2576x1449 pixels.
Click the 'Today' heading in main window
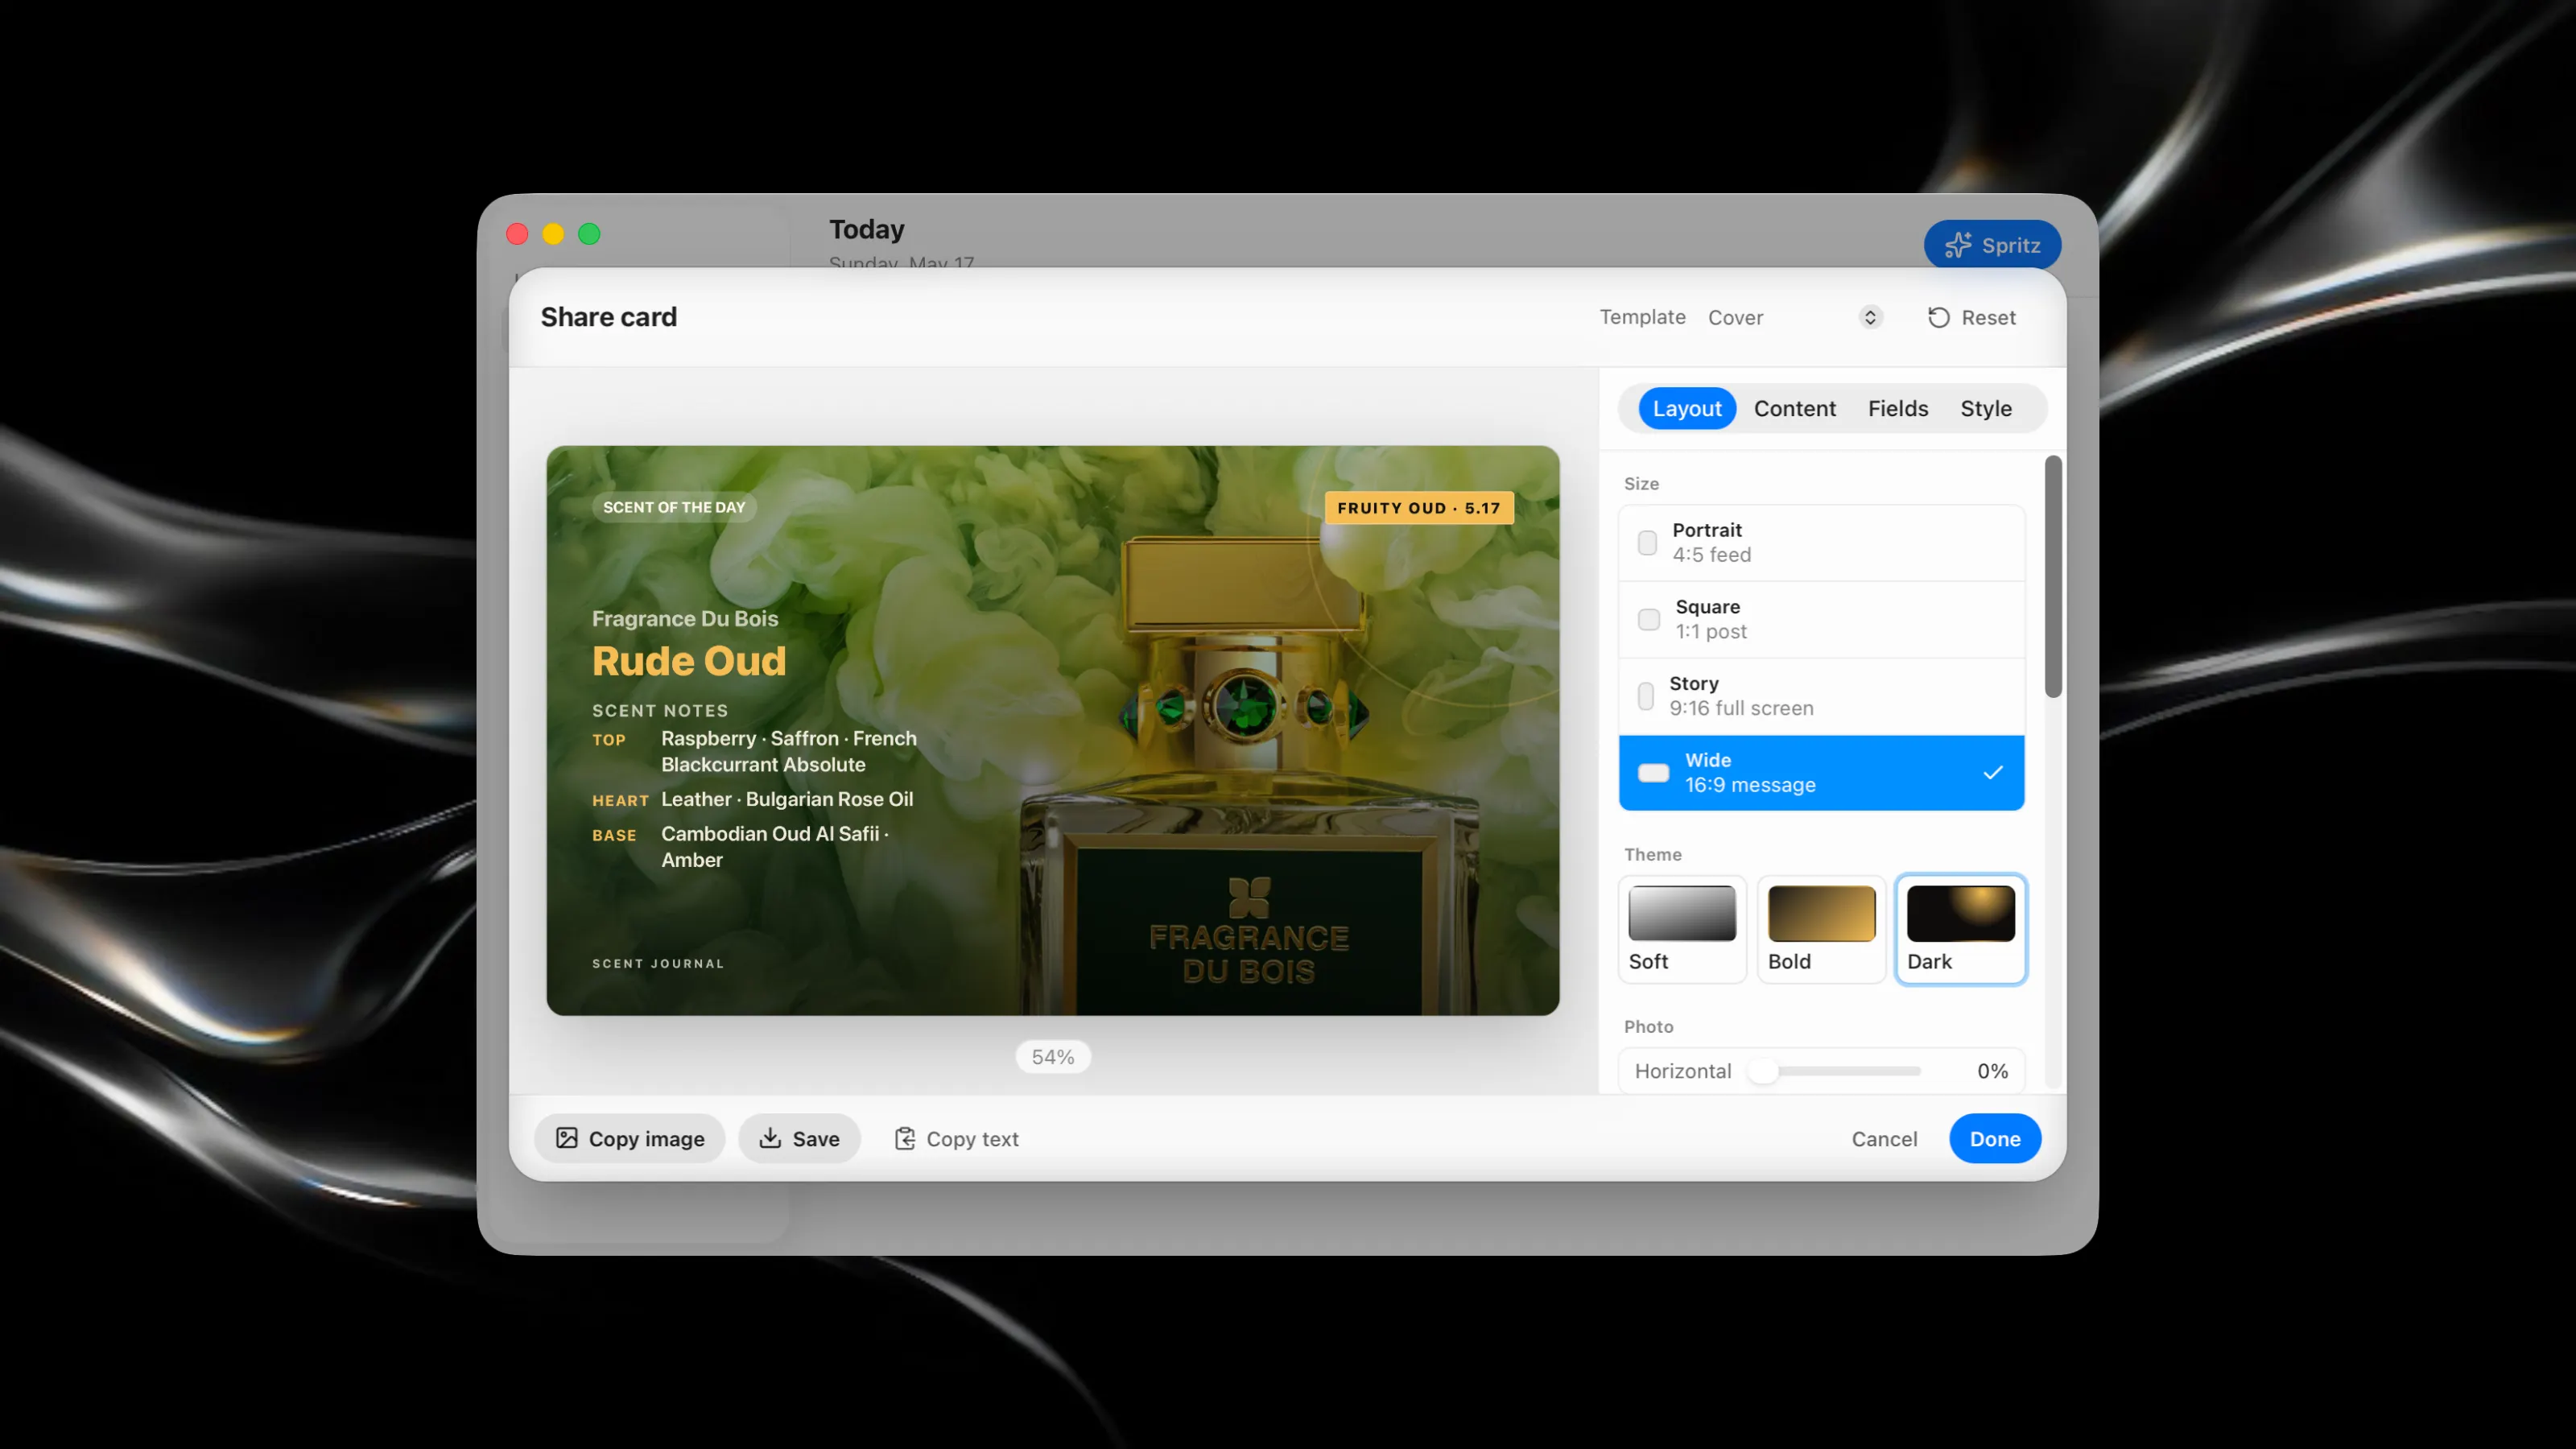(x=866, y=229)
